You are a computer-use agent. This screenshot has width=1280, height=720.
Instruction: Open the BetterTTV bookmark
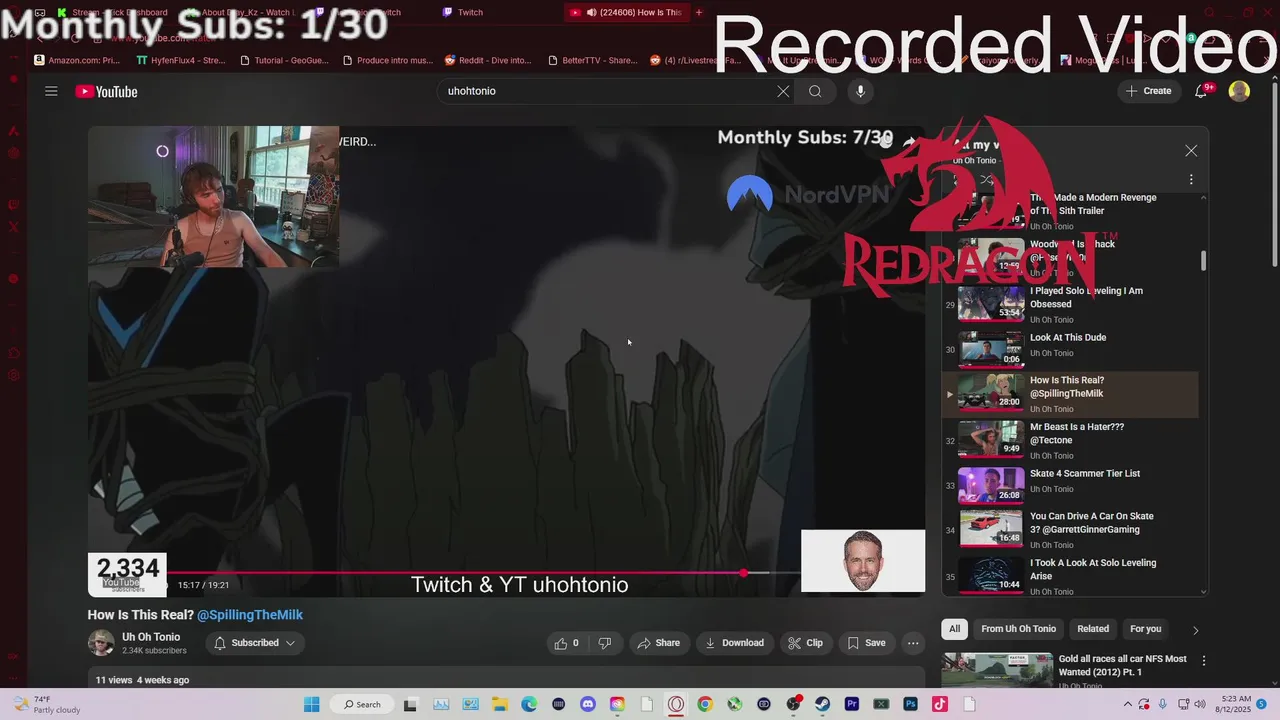coord(592,60)
